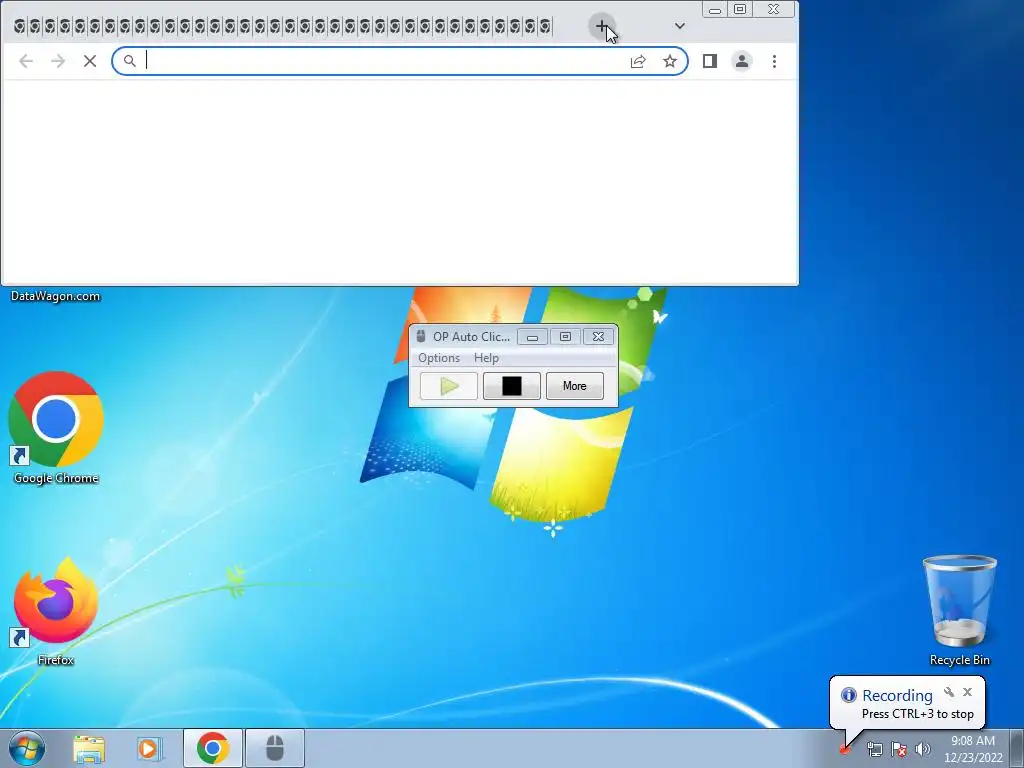1024x768 pixels.
Task: Click the red recording tray icon
Action: point(844,750)
